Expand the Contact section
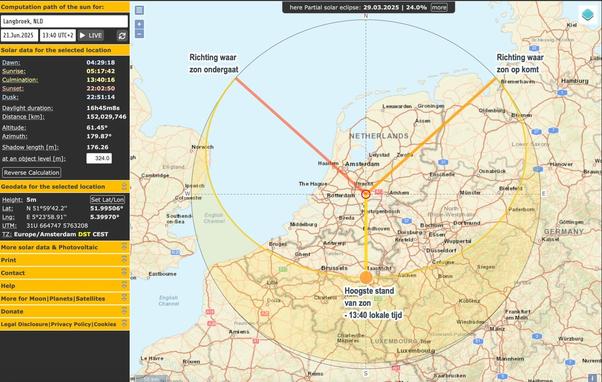 click(x=64, y=273)
